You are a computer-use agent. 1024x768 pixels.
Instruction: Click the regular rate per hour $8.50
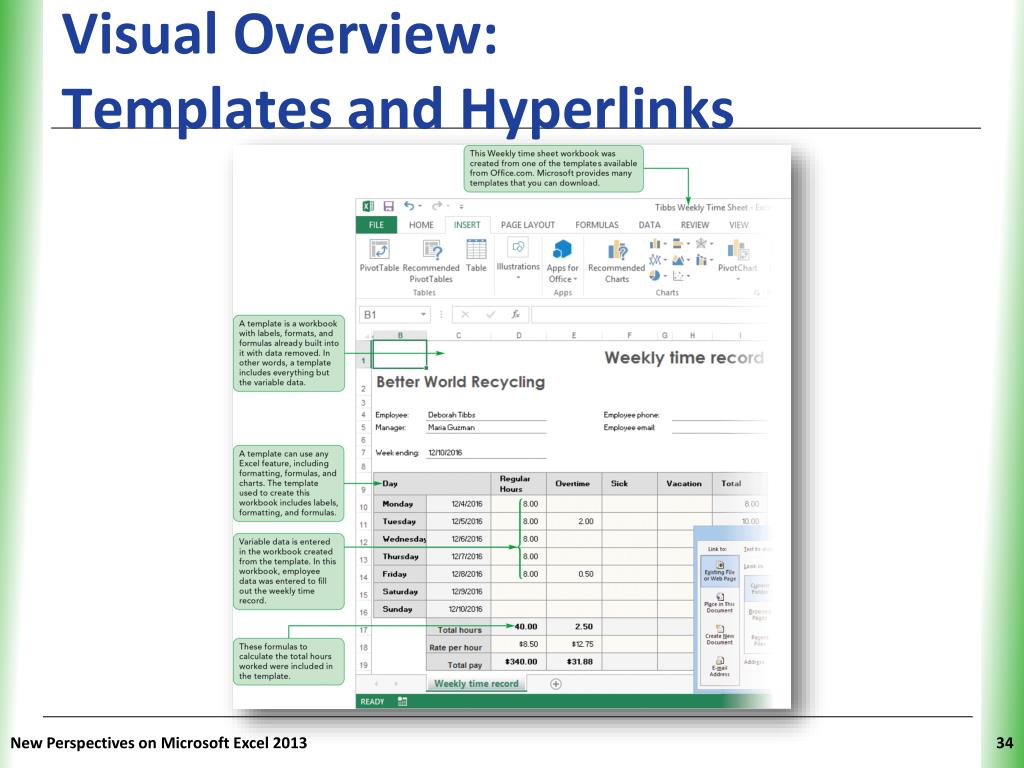click(x=528, y=645)
